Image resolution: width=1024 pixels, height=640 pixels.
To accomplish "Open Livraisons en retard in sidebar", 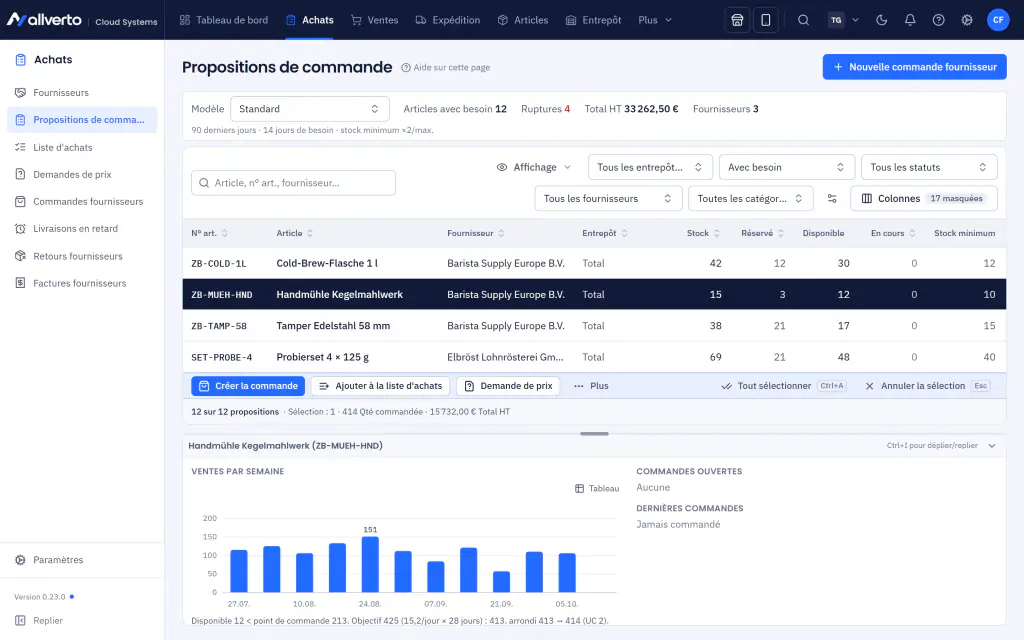I will [x=82, y=229].
